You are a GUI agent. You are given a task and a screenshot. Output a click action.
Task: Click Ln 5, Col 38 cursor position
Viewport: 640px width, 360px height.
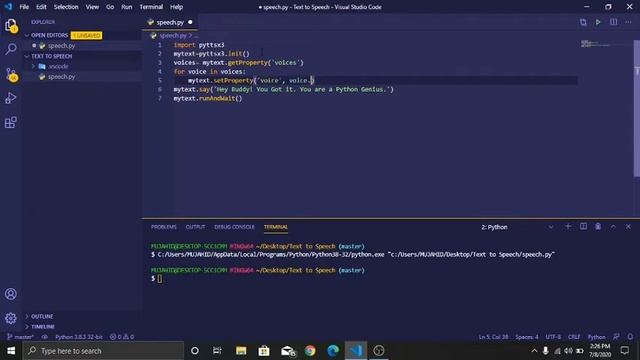[493, 337]
